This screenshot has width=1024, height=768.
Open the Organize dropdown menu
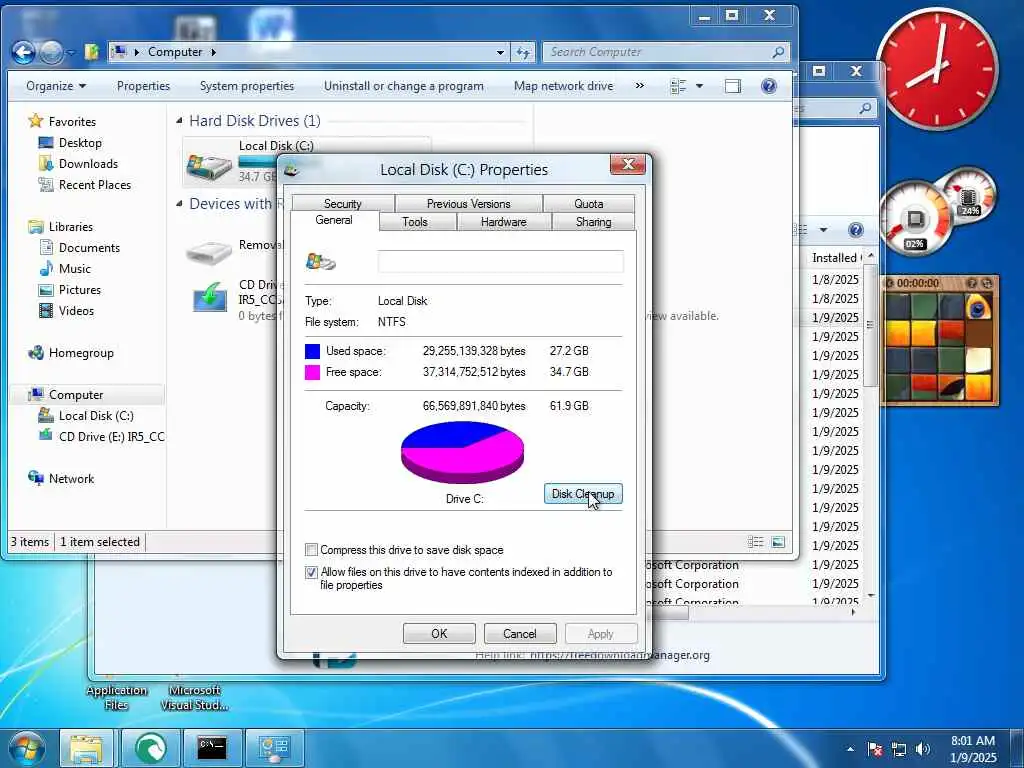[56, 86]
